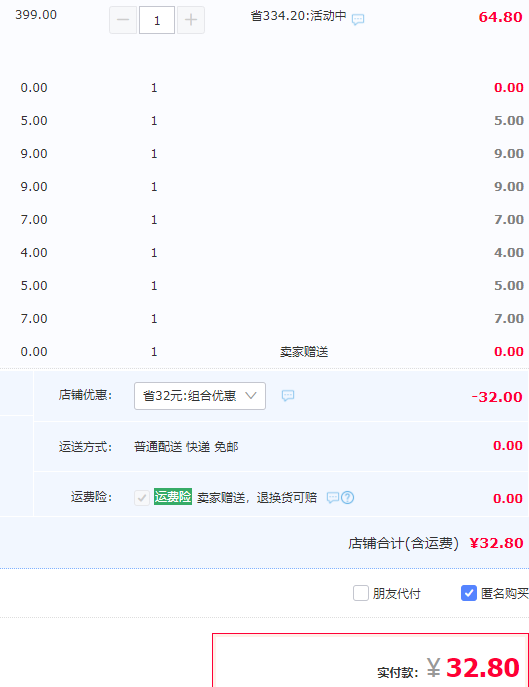The image size is (529, 687).
Task: Click the 64.80 item subtotal price
Action: click(x=501, y=17)
